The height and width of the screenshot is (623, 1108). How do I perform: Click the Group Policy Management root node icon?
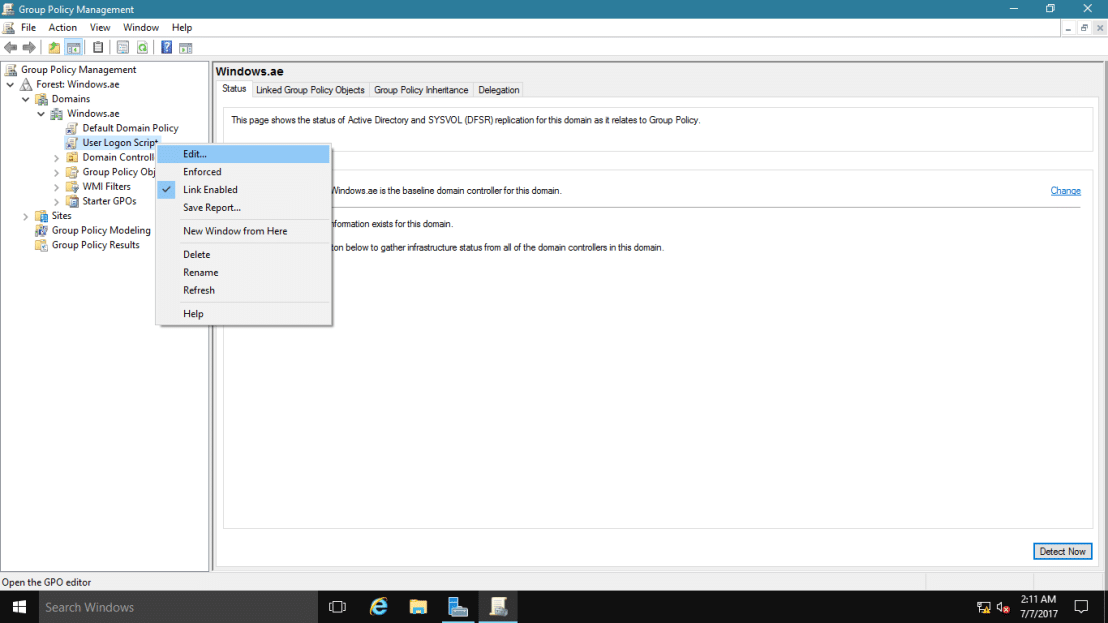[11, 69]
